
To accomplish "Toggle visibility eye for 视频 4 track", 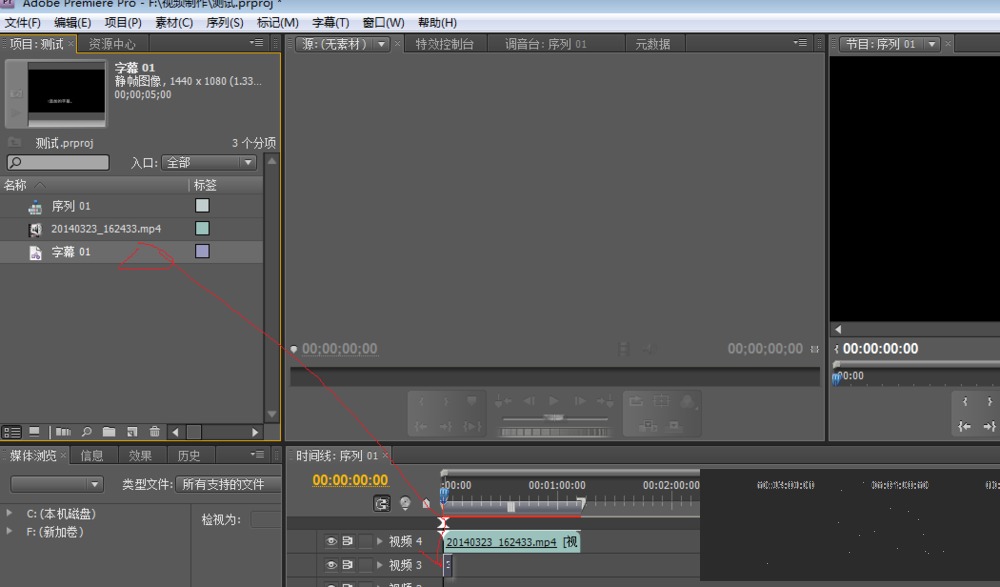I will pyautogui.click(x=331, y=542).
